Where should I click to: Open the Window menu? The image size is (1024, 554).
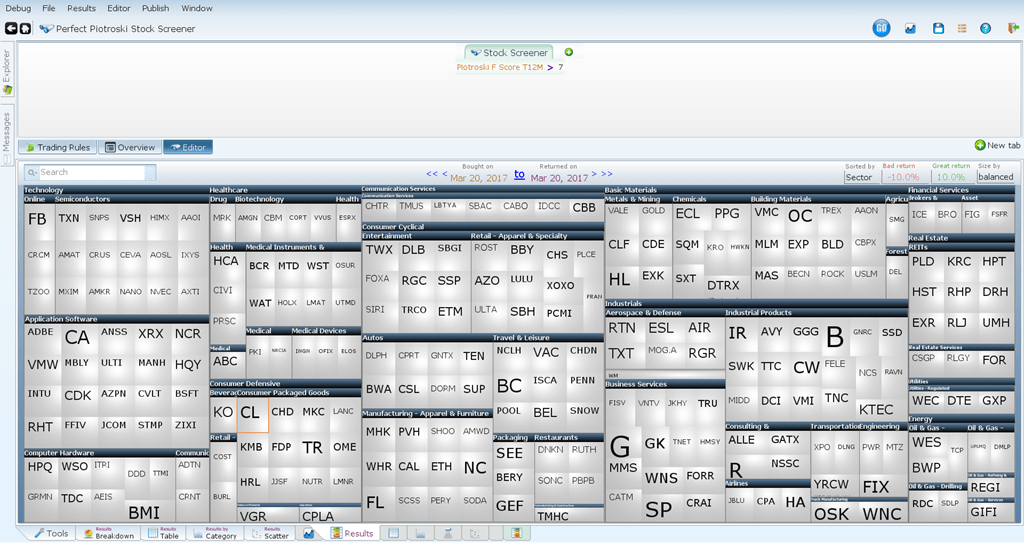pyautogui.click(x=197, y=8)
